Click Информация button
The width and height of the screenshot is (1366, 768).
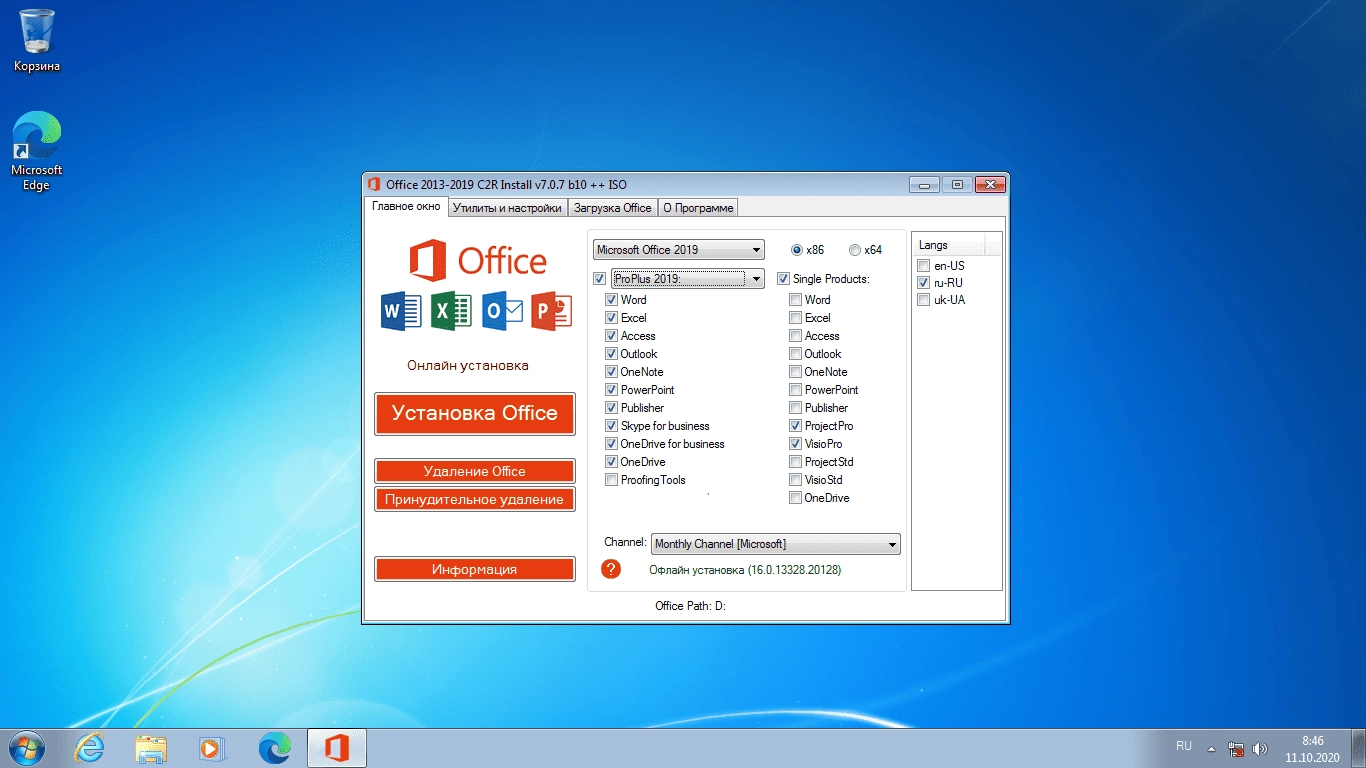(x=475, y=569)
